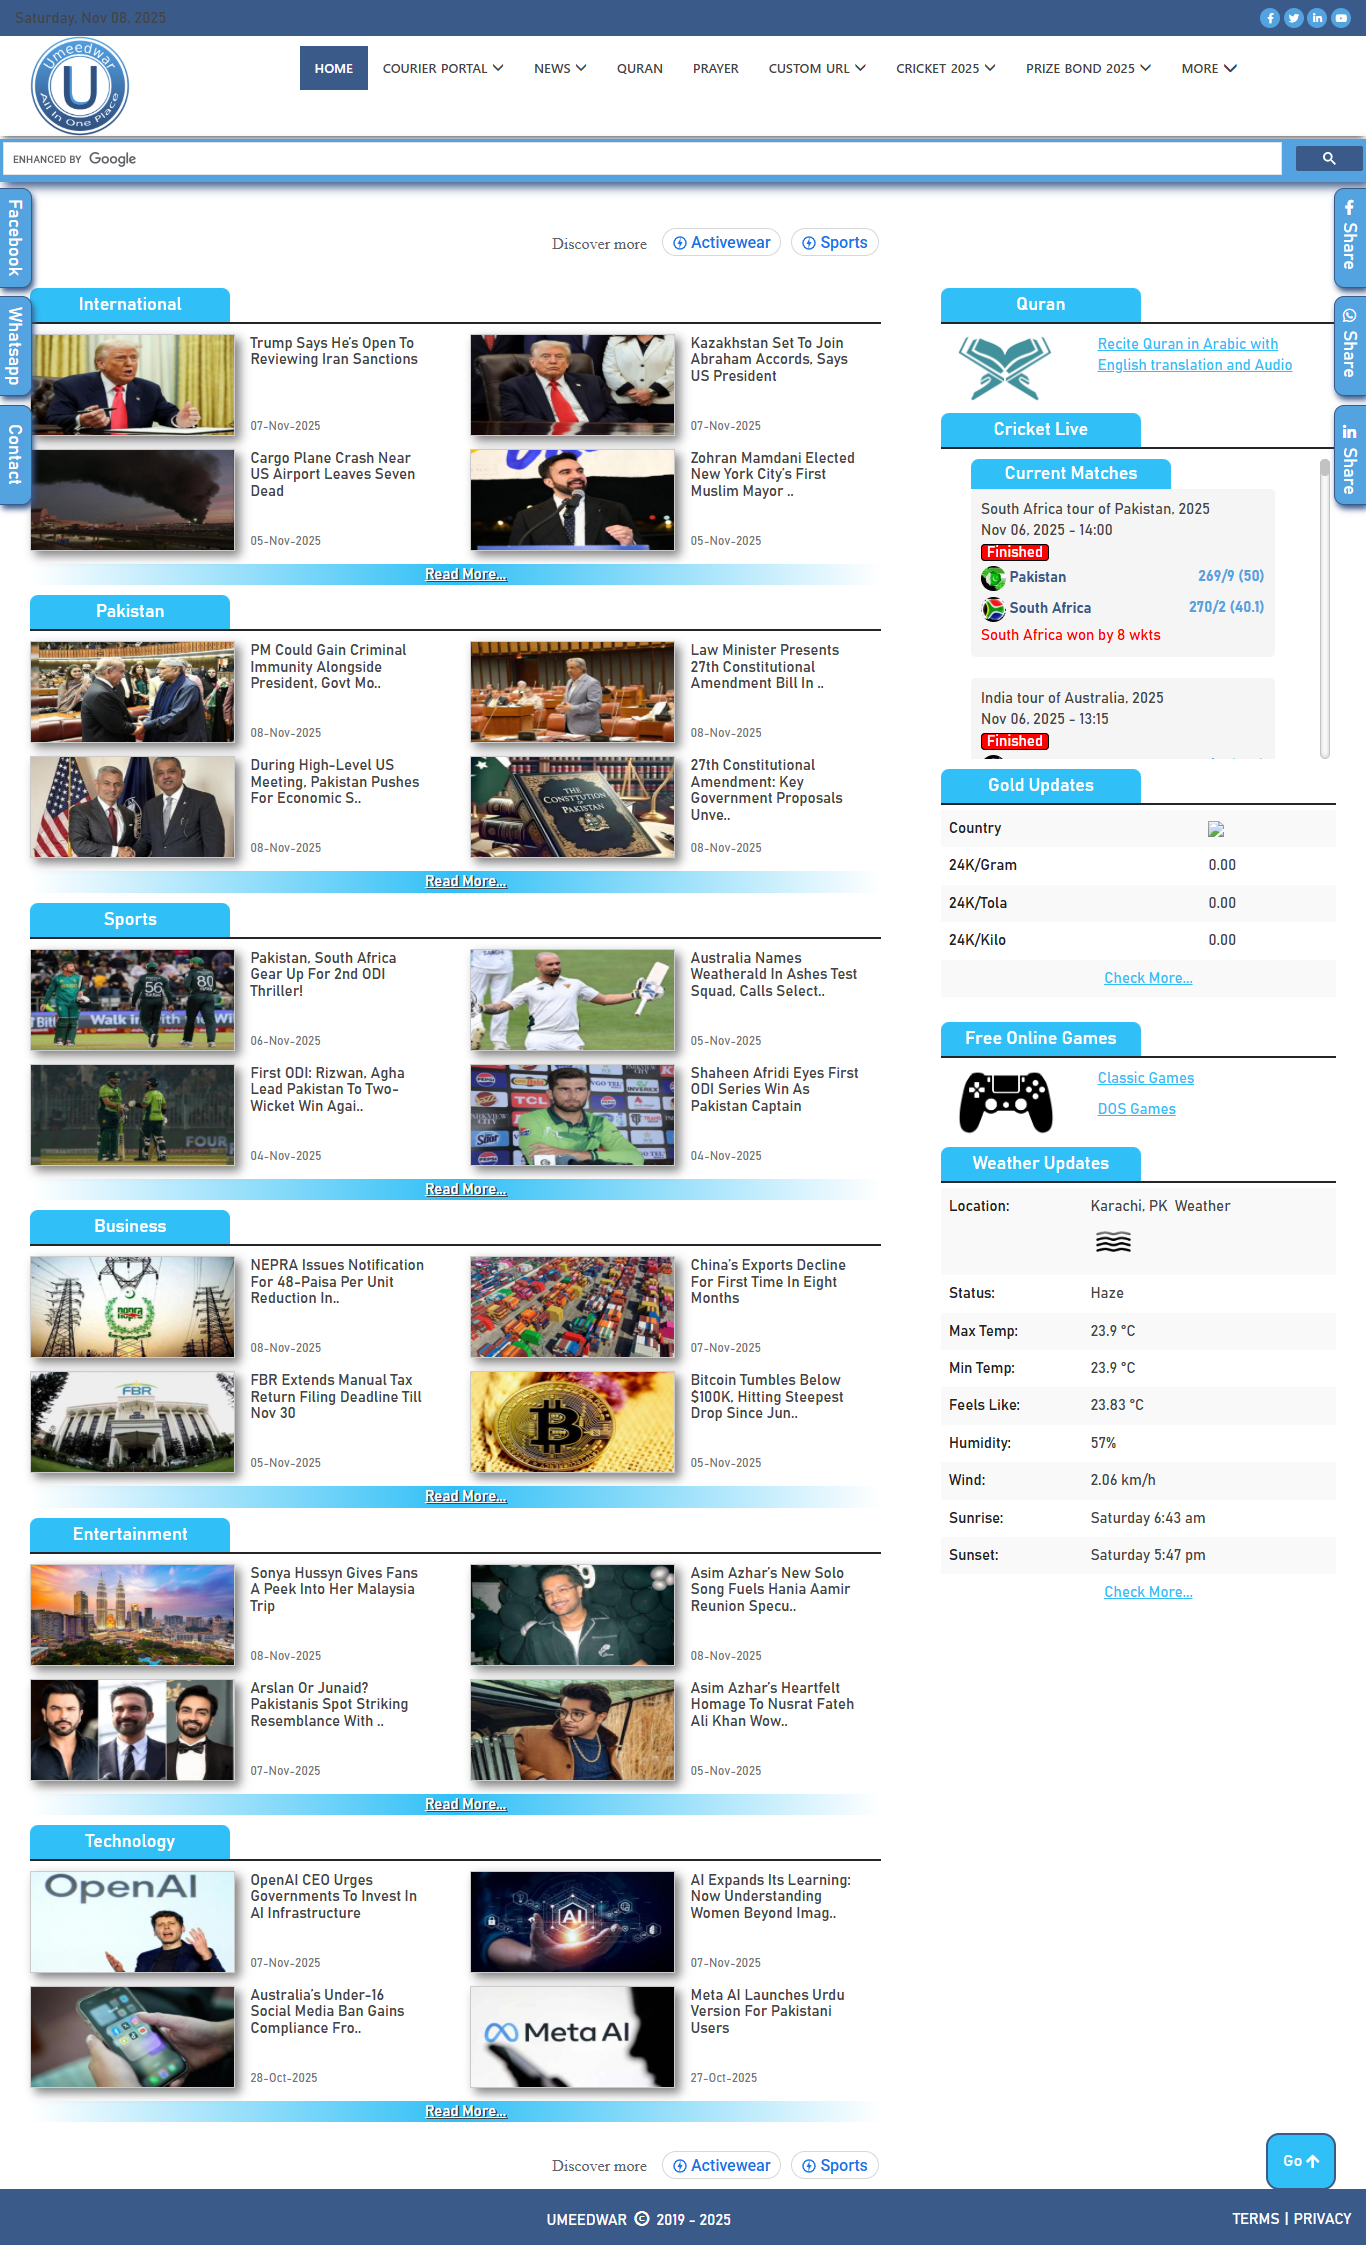1366x2245 pixels.
Task: Open the Classic Games link
Action: point(1146,1078)
